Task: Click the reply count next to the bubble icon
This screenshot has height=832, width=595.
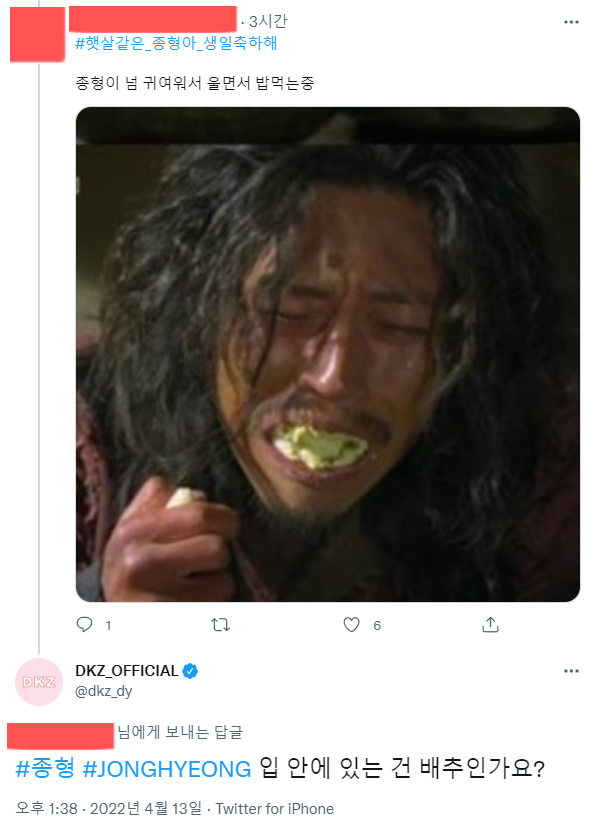Action: 106,623
